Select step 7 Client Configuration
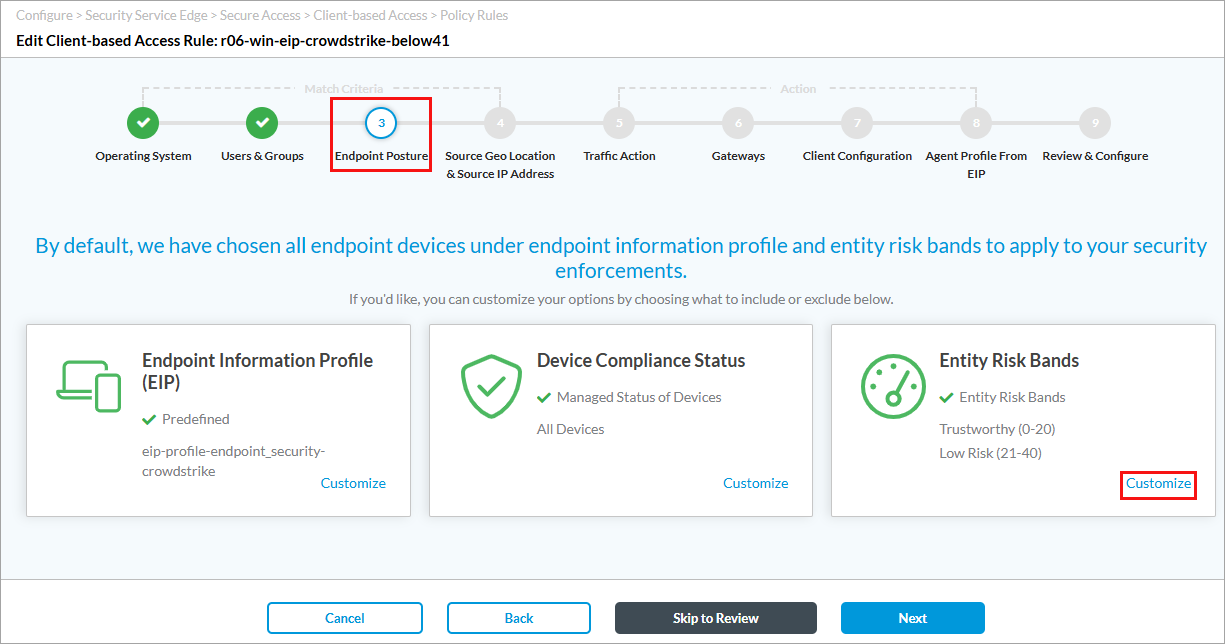Image resolution: width=1225 pixels, height=644 pixels. point(857,123)
